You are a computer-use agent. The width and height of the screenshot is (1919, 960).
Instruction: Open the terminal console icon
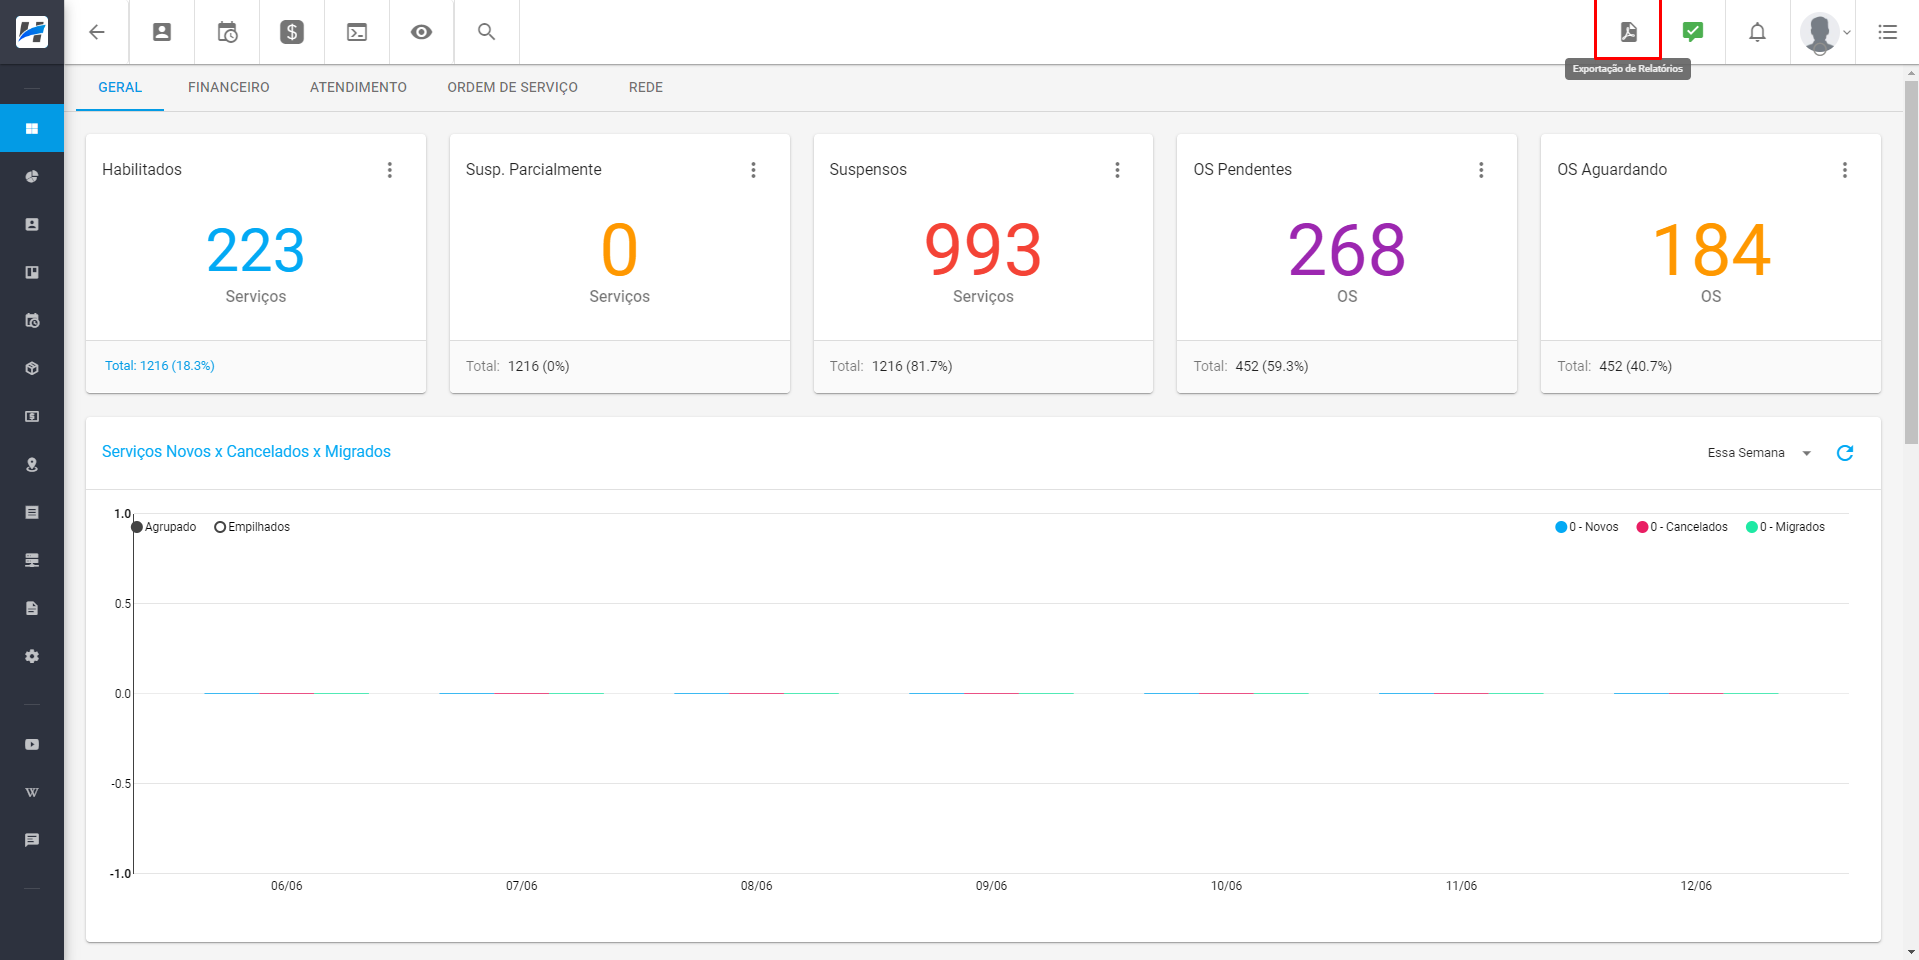click(357, 32)
